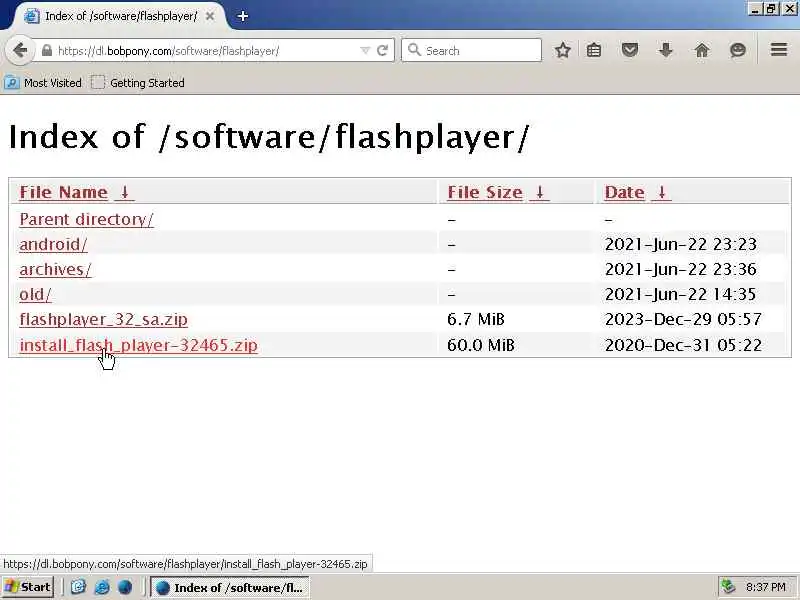
Task: Click the padlock site security icon
Action: [x=46, y=51]
